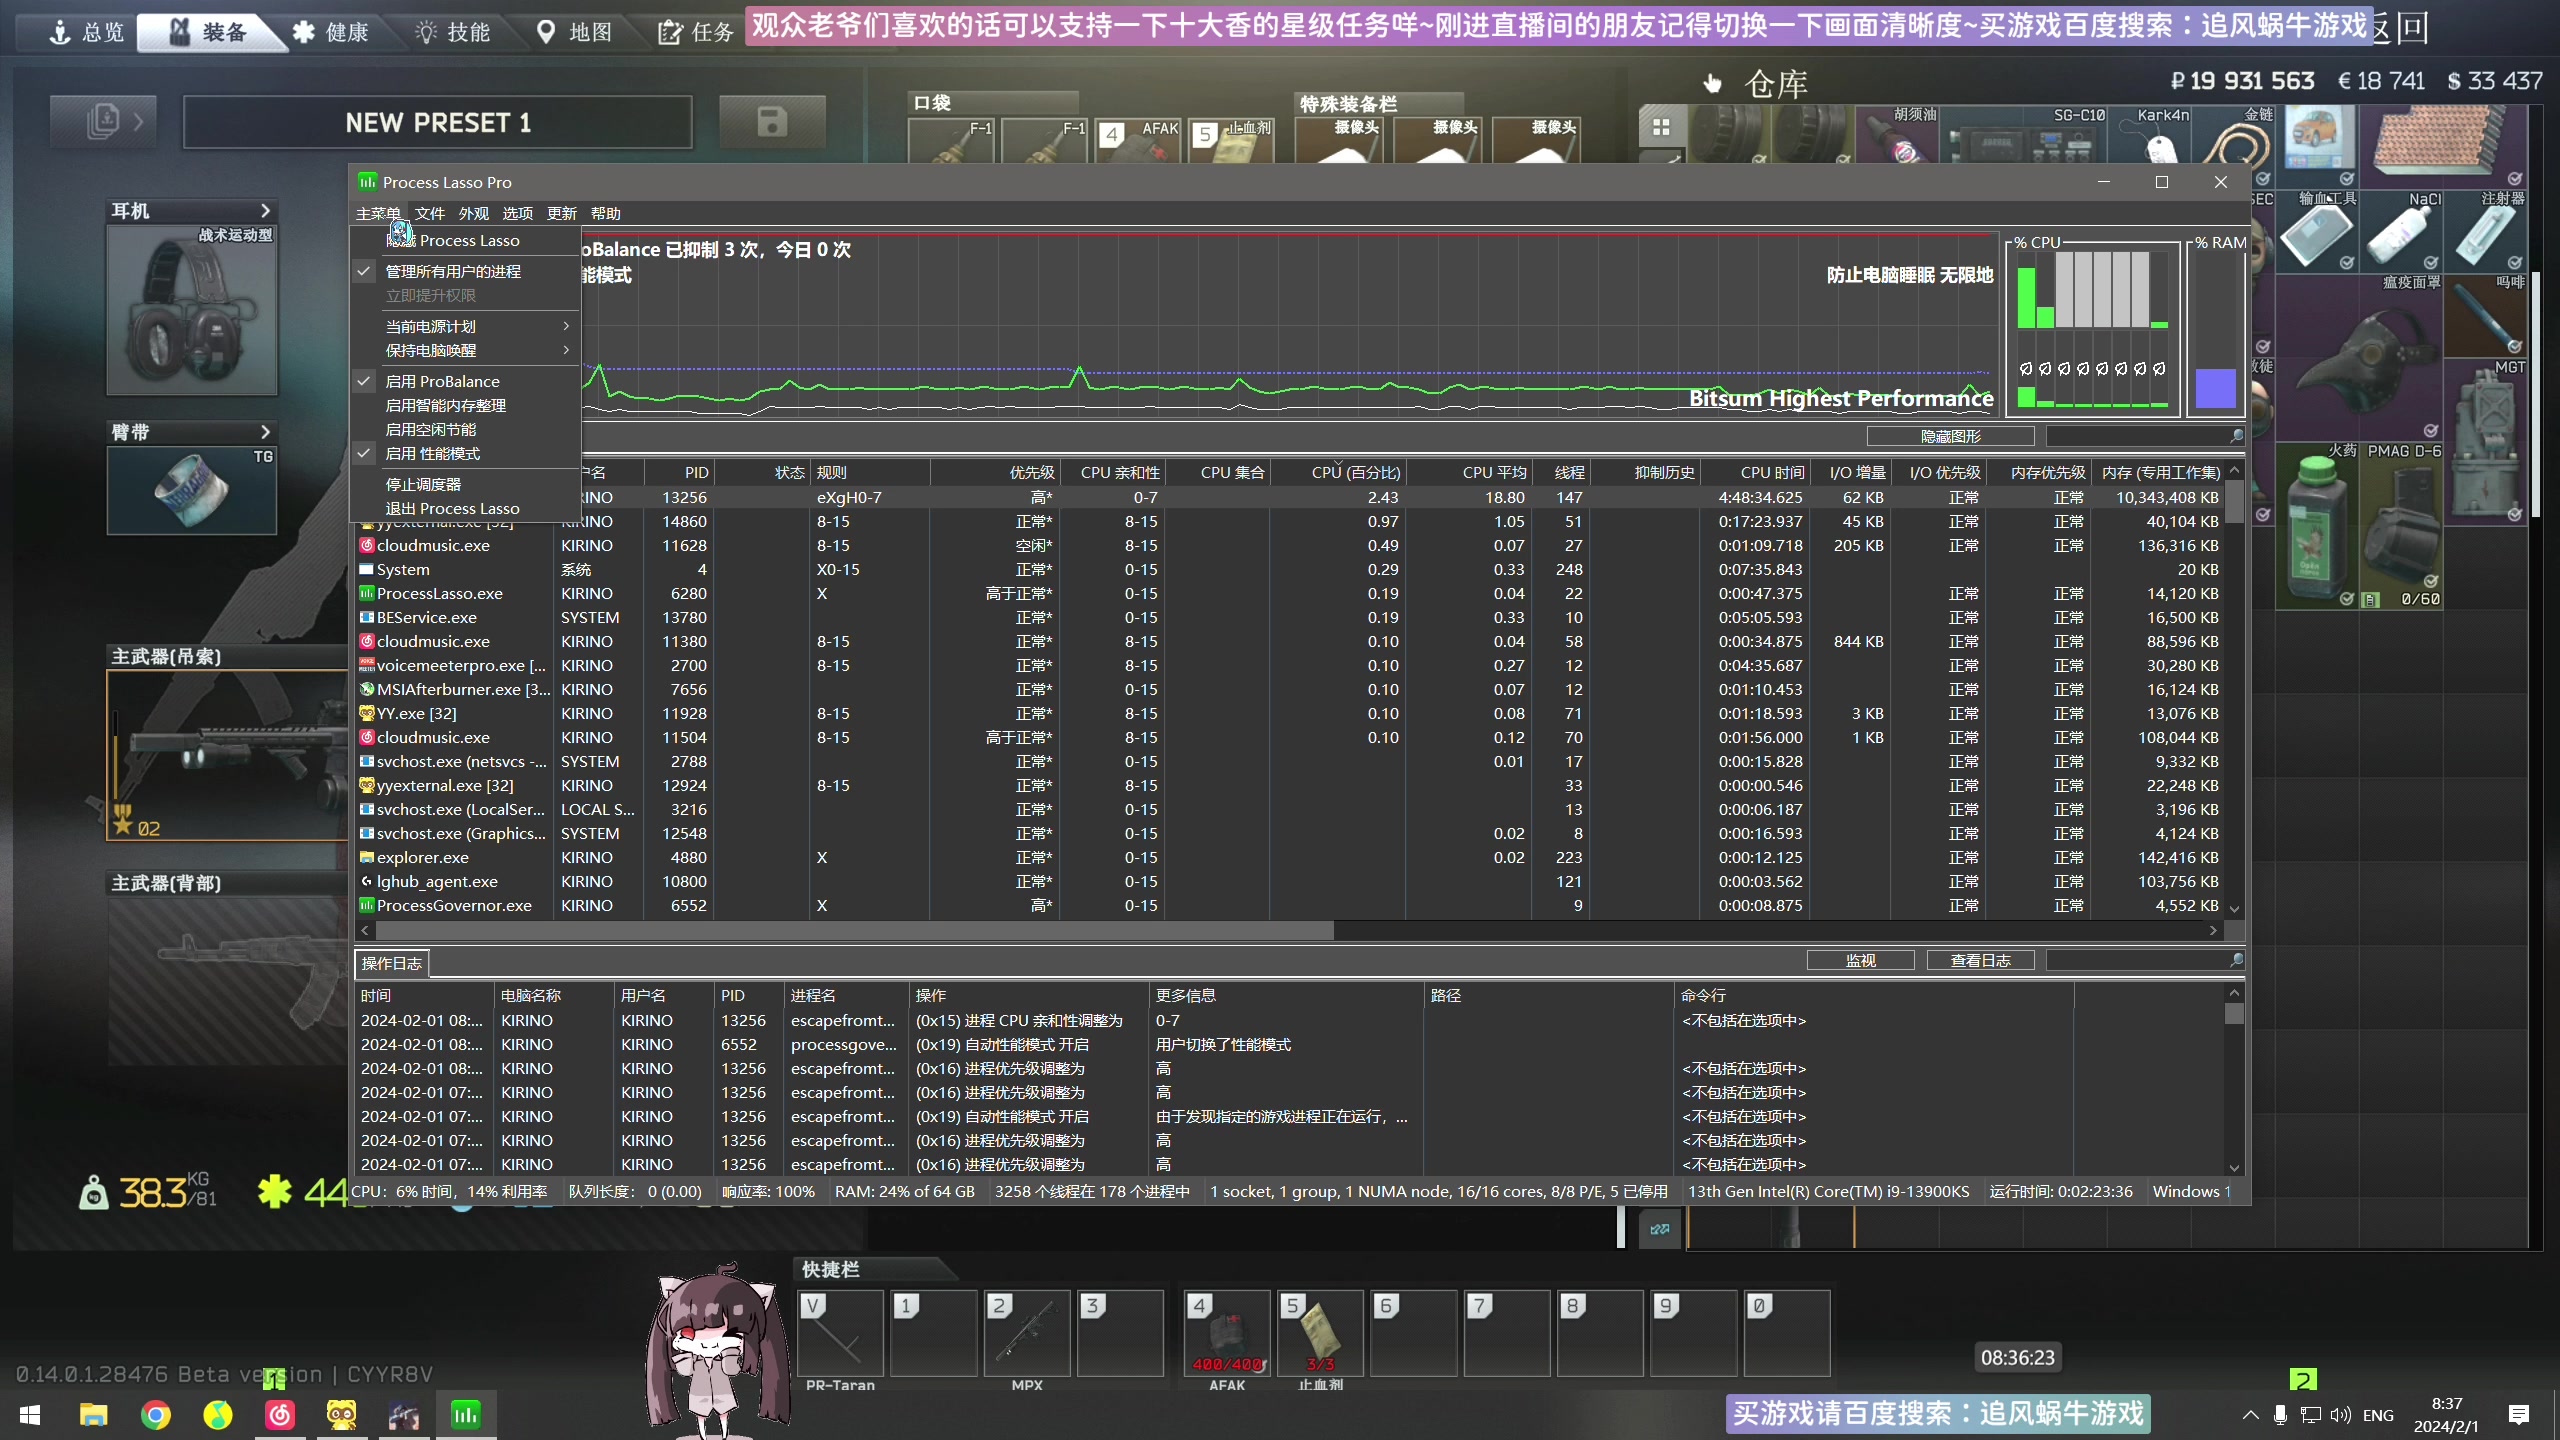Expand the 臂带 slot arrow
This screenshot has width=2560, height=1440.
(265, 432)
